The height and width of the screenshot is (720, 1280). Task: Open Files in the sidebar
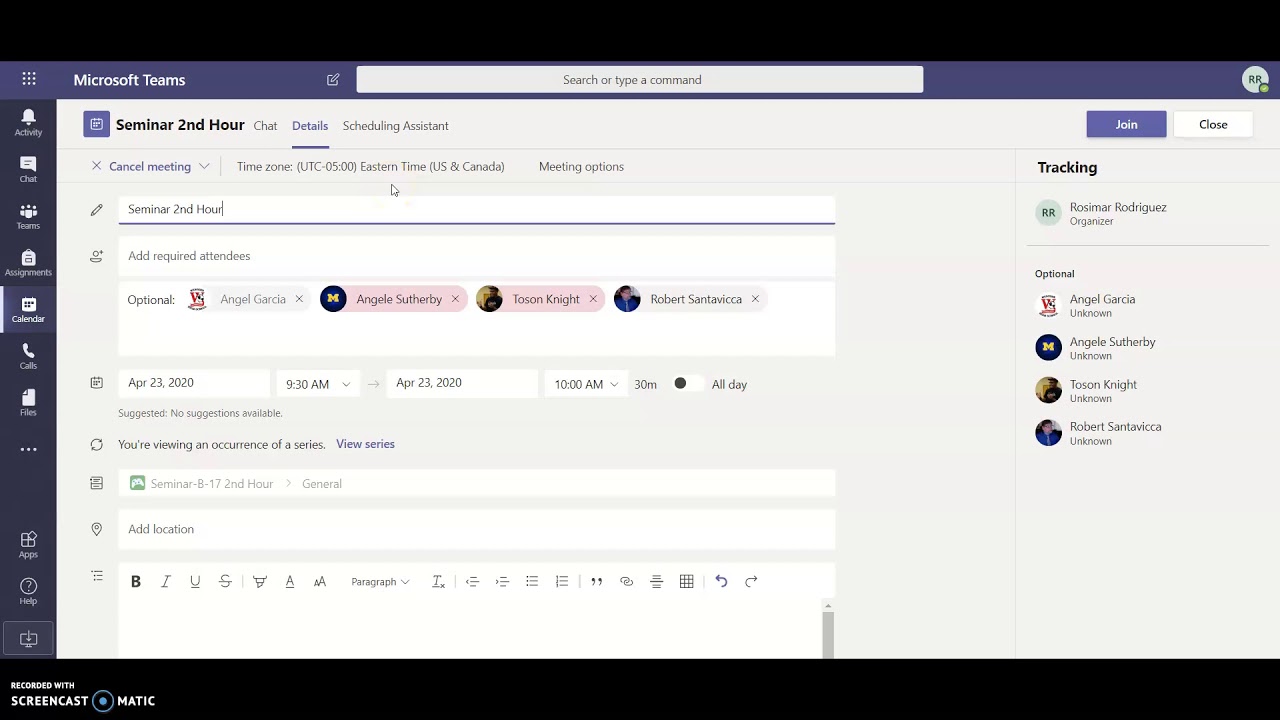click(x=28, y=403)
